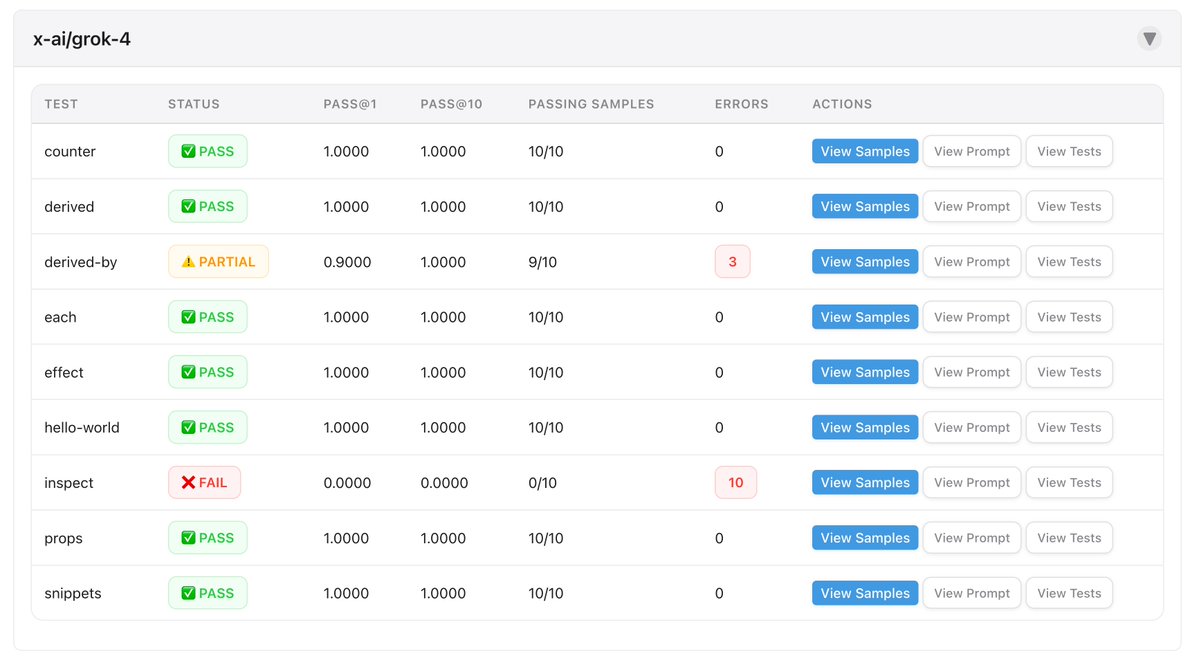Open View Tests for counter test
This screenshot has height=663, width=1199.
point(1069,151)
